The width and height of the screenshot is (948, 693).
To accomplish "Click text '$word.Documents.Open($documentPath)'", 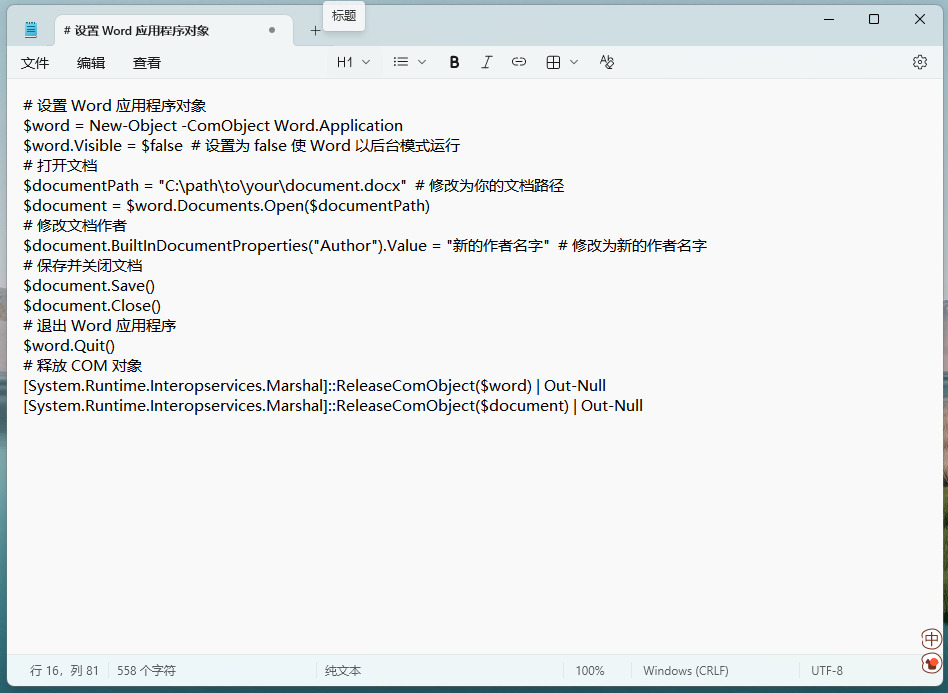I will pos(278,206).
